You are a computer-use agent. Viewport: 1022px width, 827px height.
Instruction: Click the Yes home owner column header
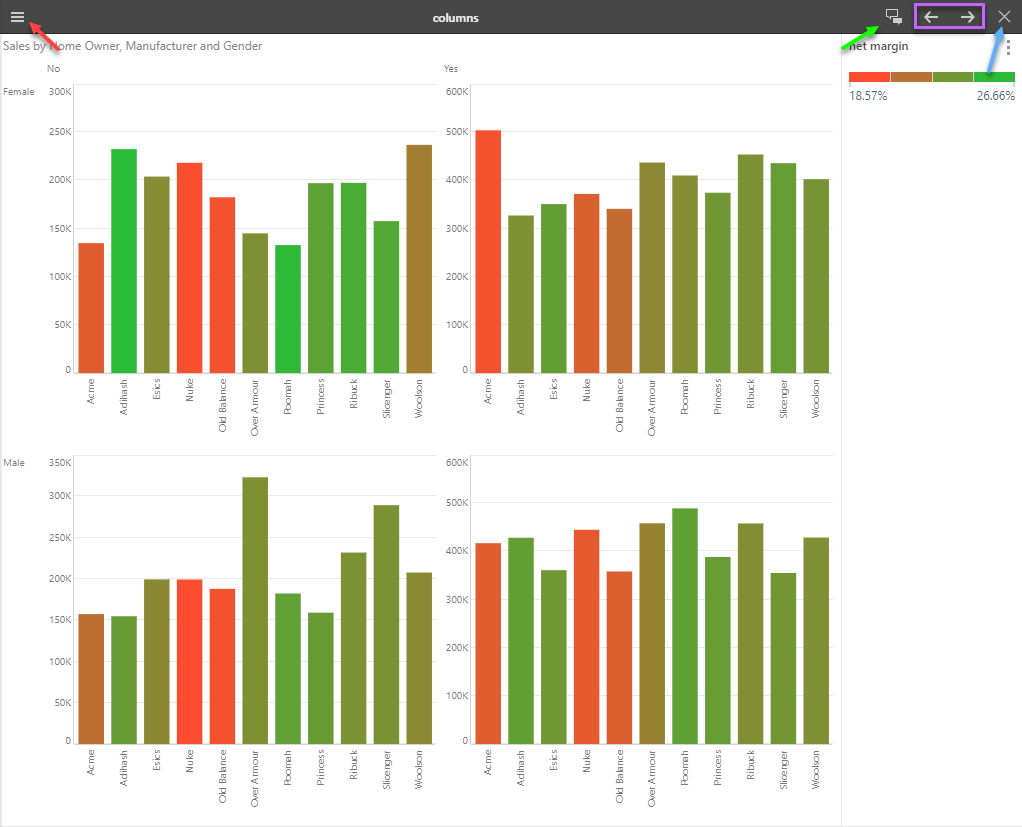[451, 69]
